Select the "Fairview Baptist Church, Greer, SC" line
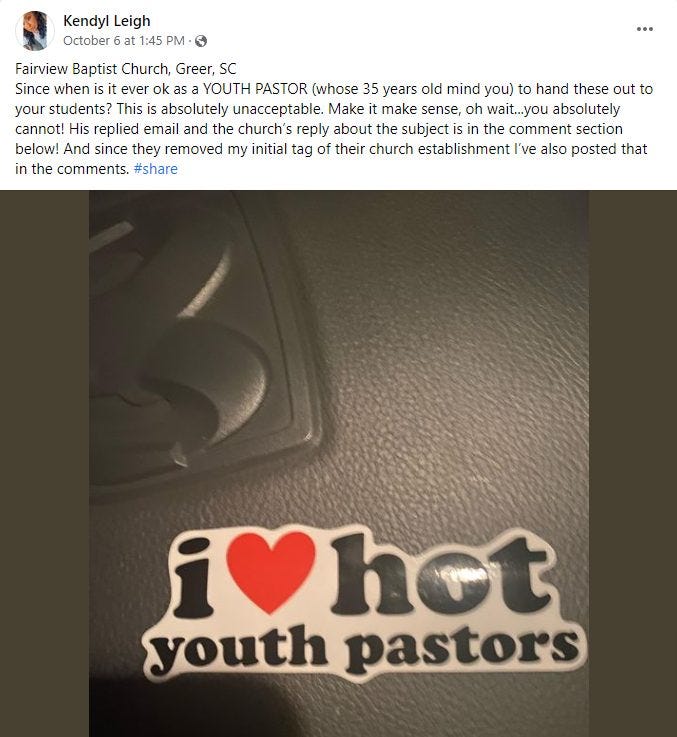This screenshot has height=737, width=677. click(x=126, y=69)
